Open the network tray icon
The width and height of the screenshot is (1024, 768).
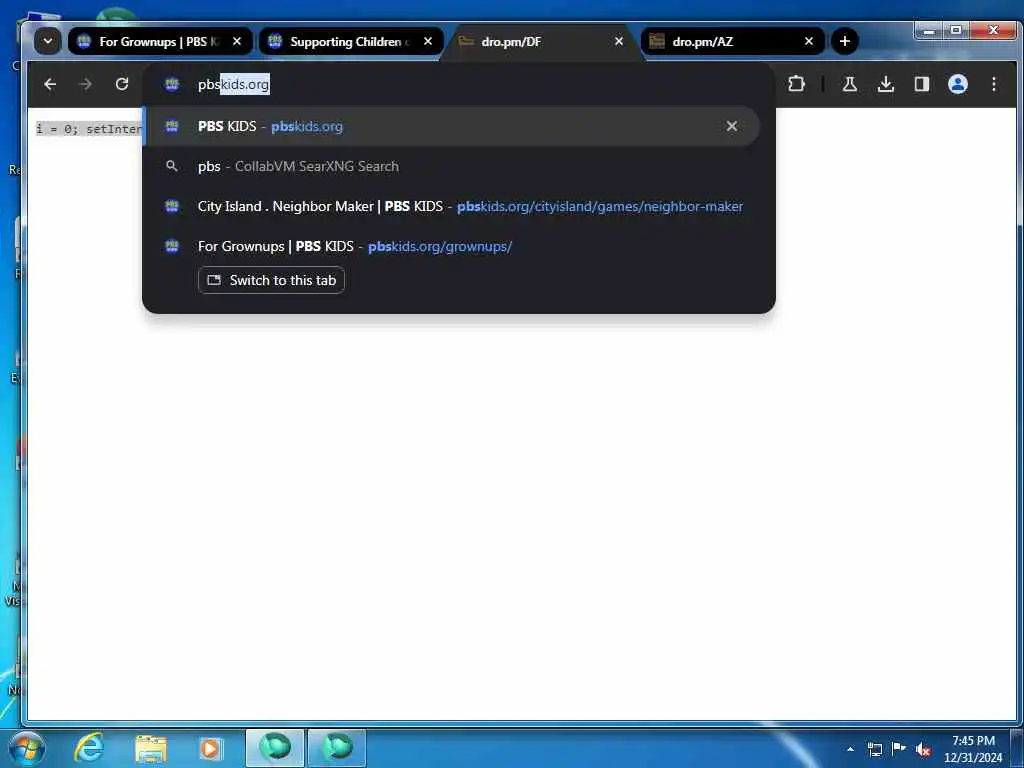point(874,749)
